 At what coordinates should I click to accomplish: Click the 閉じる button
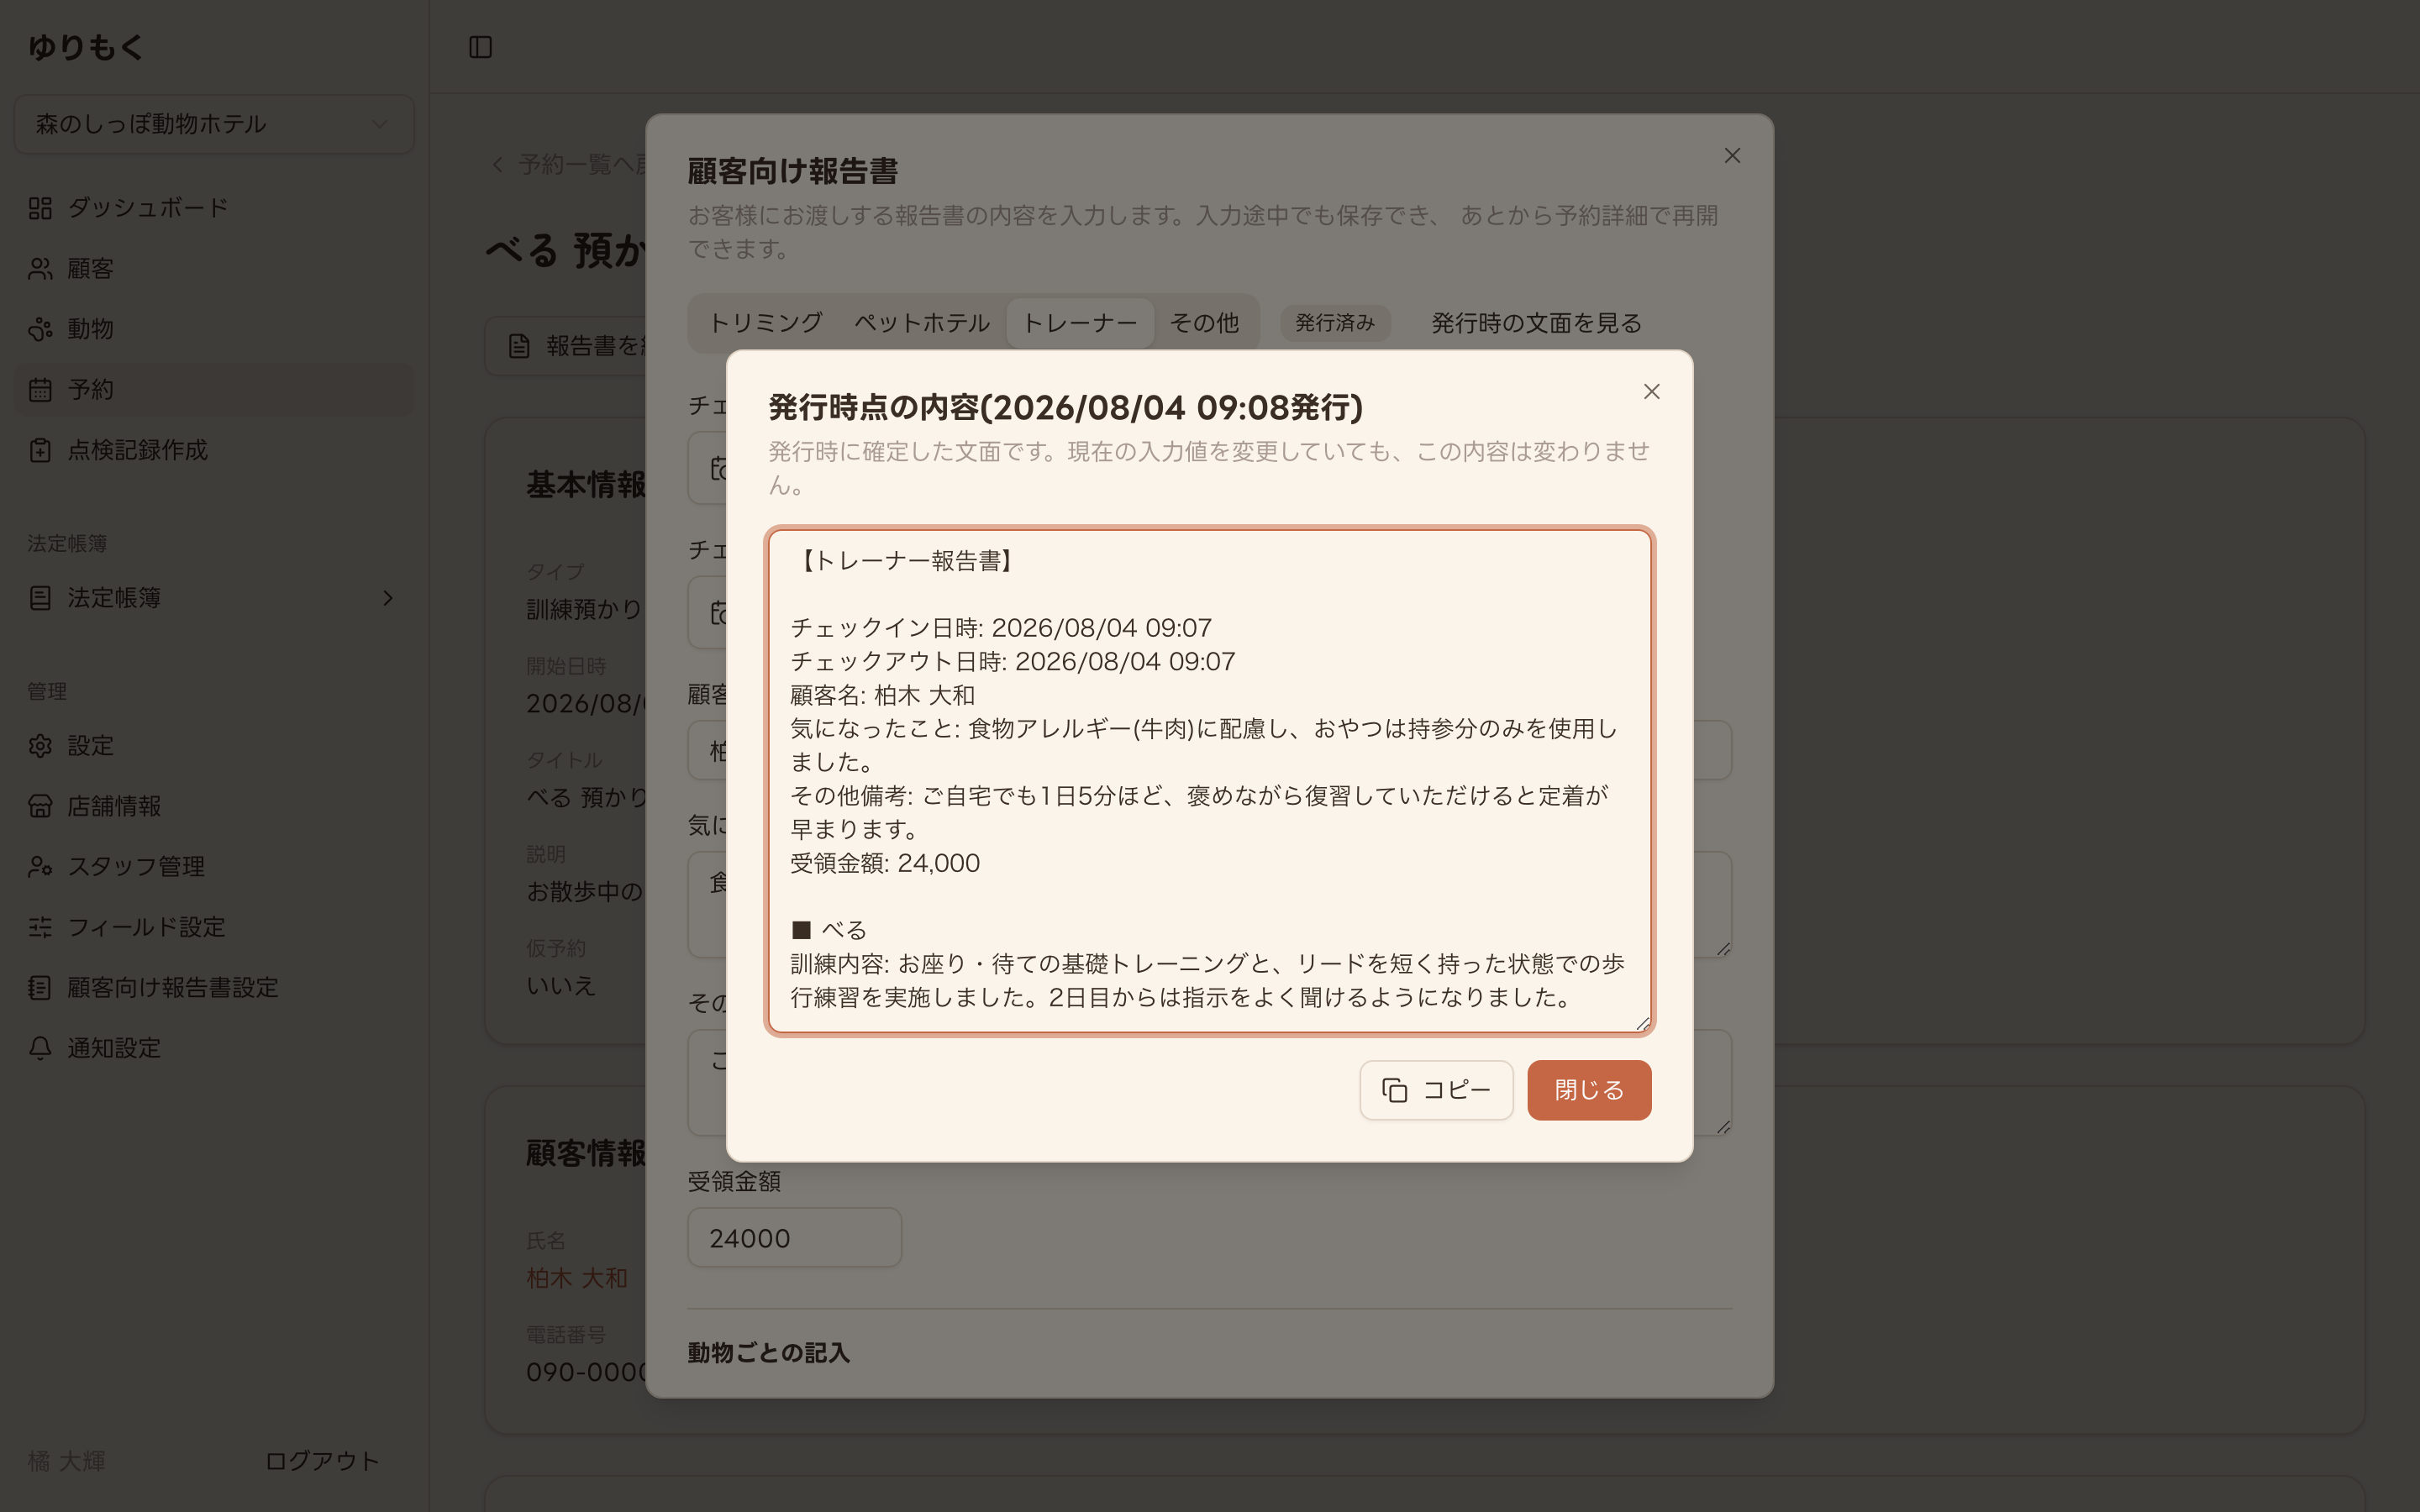pos(1589,1090)
